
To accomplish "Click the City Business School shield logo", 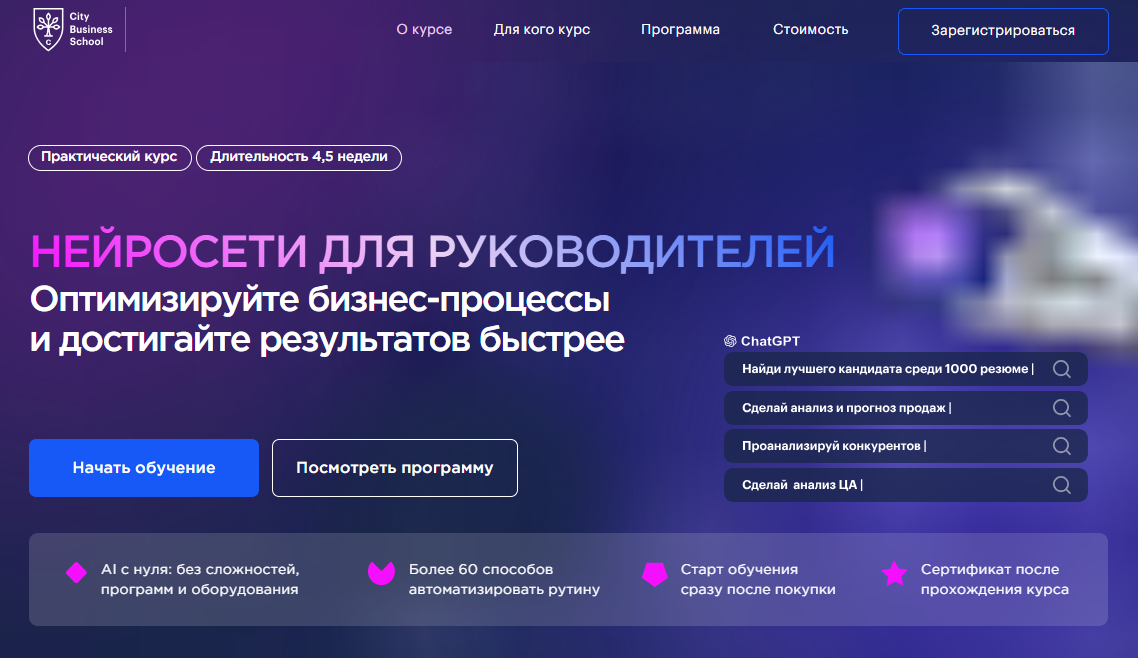I will click(49, 30).
